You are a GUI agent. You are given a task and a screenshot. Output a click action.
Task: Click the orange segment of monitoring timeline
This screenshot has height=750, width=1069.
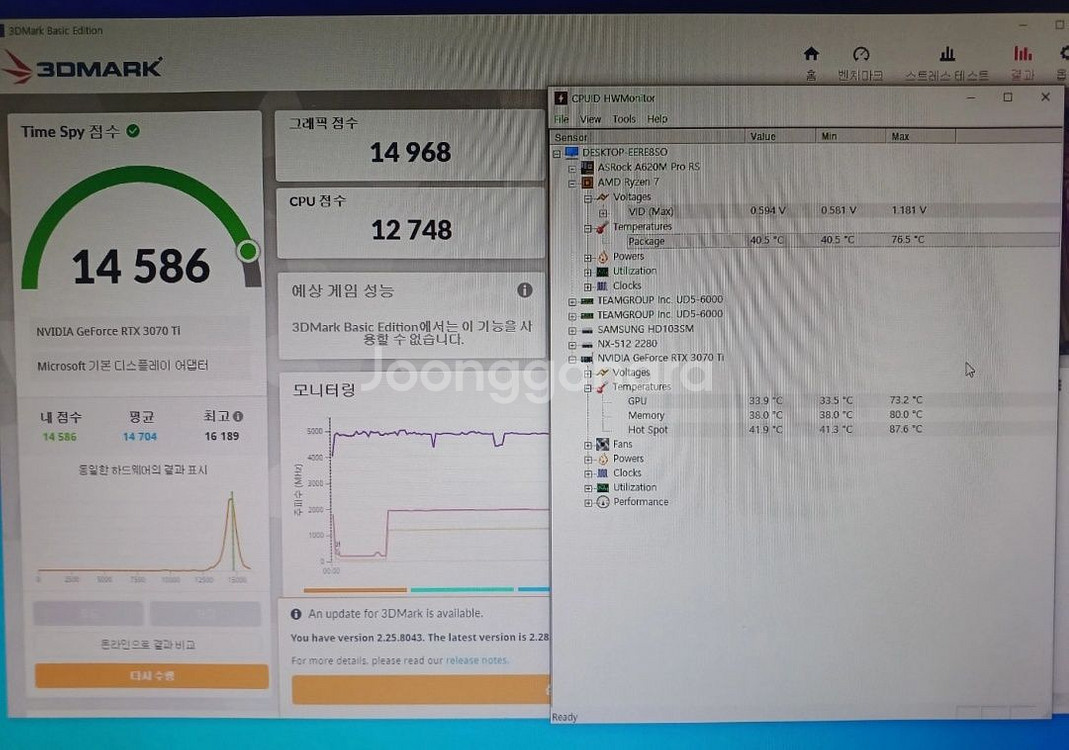point(355,590)
